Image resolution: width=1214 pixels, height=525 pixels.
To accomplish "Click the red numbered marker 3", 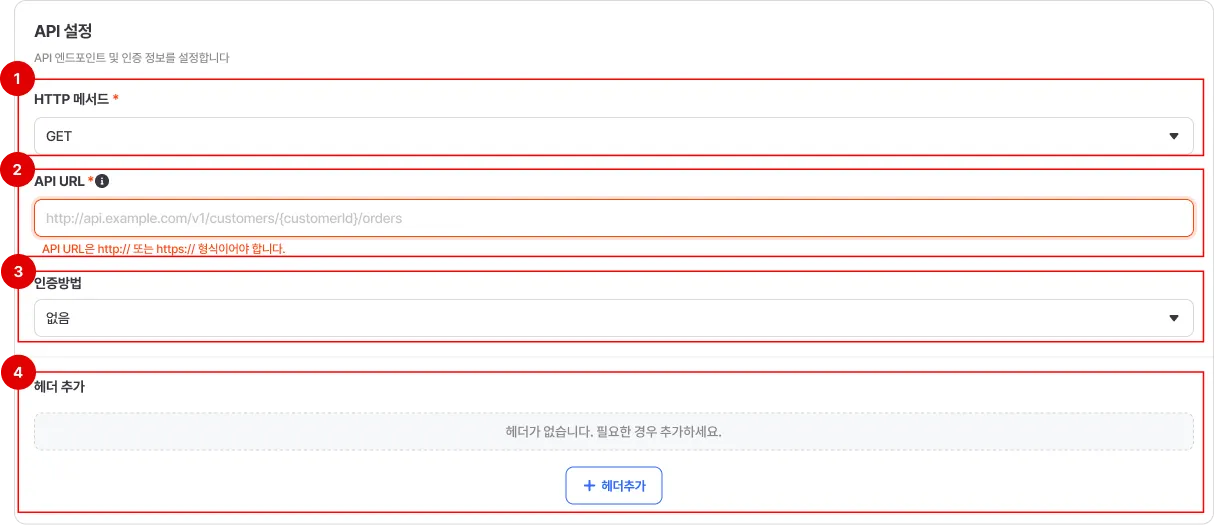I will (16, 273).
